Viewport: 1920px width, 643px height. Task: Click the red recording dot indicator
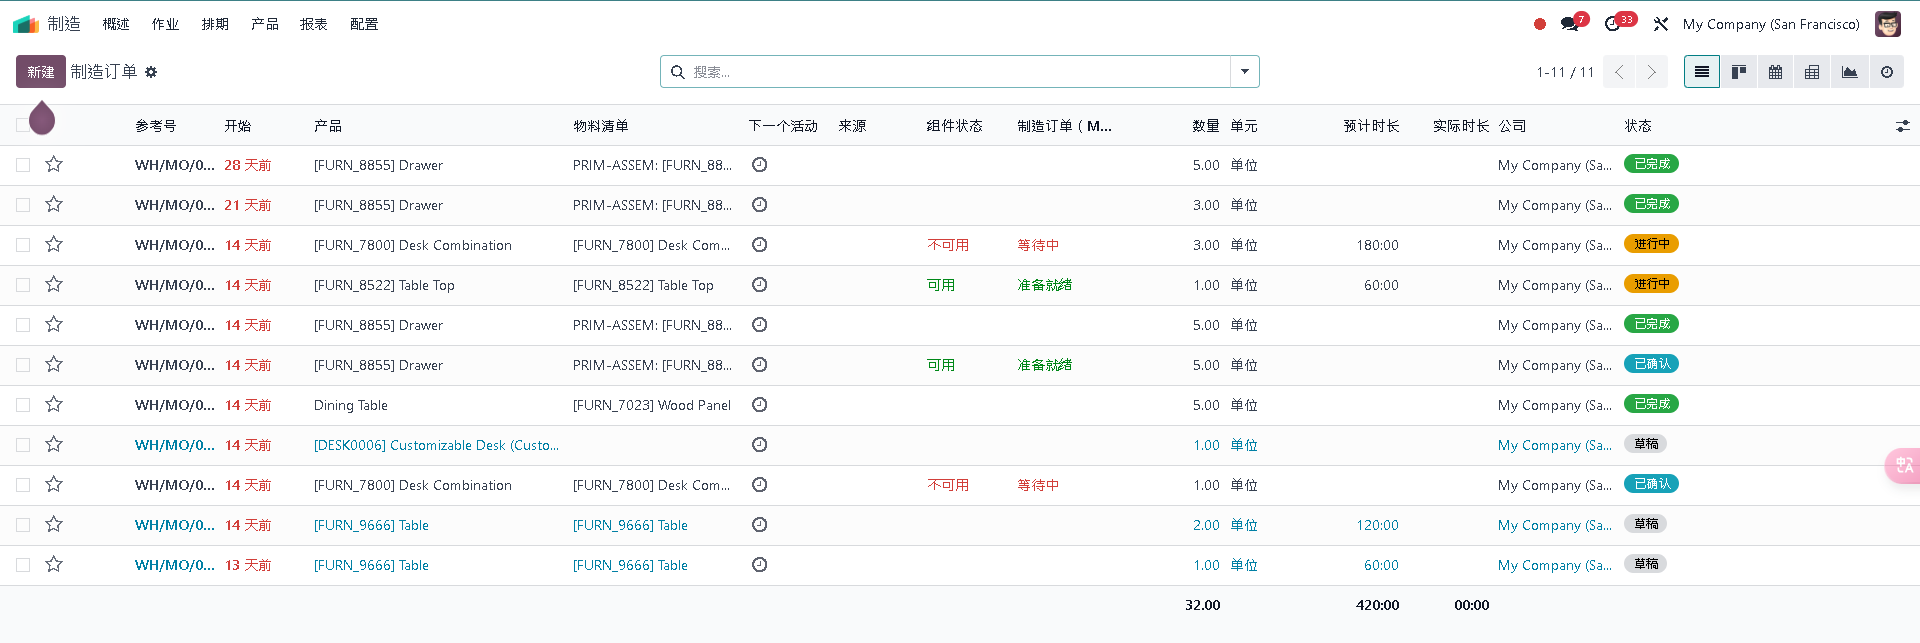tap(1540, 24)
